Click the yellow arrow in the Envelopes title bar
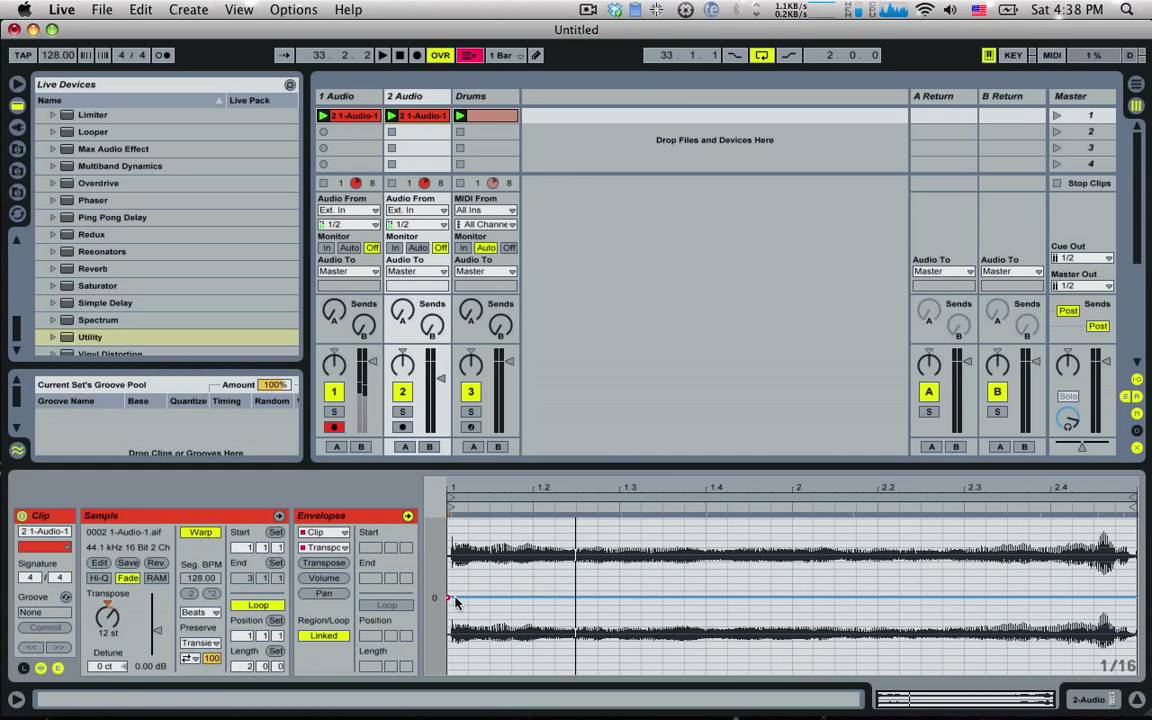Screen dimensions: 1152x720 [408, 516]
